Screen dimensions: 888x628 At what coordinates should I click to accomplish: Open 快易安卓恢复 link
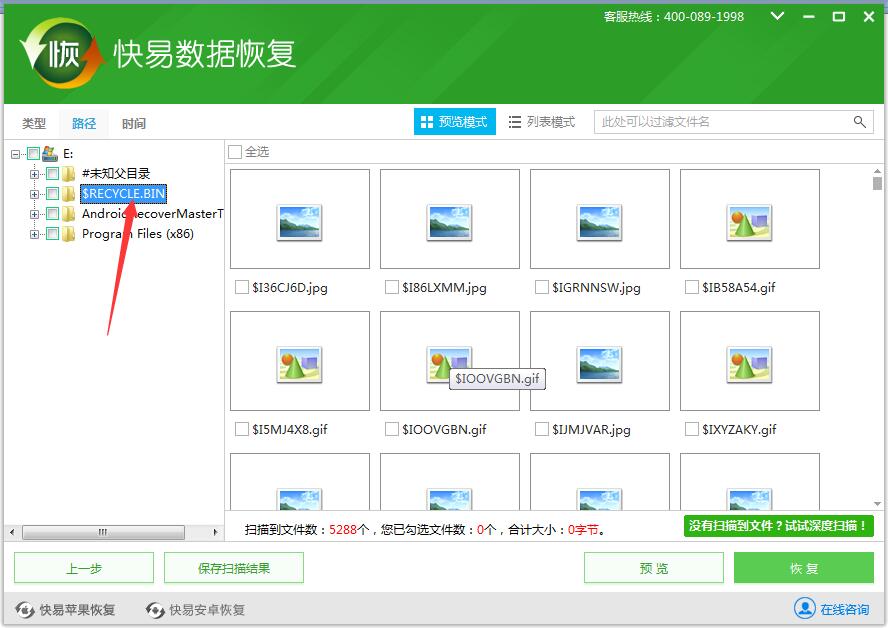pyautogui.click(x=207, y=610)
